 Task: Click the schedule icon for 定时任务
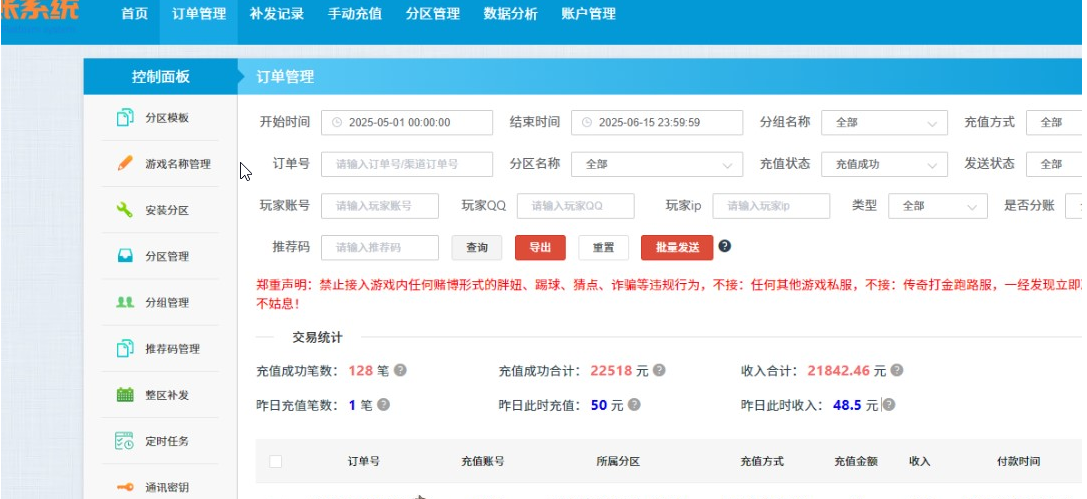point(125,441)
